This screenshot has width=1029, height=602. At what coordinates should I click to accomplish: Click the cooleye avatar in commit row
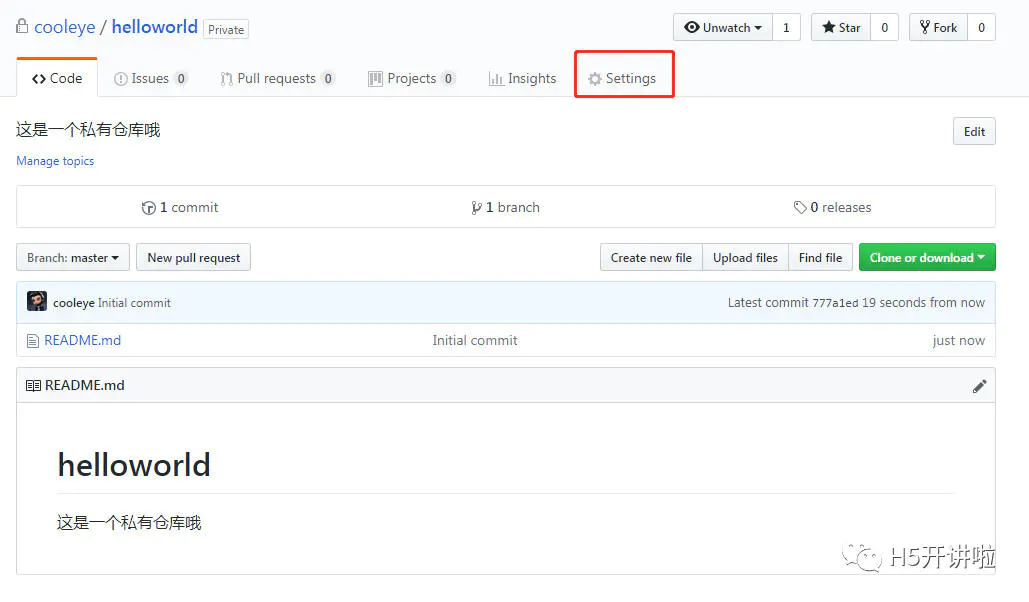tap(37, 301)
